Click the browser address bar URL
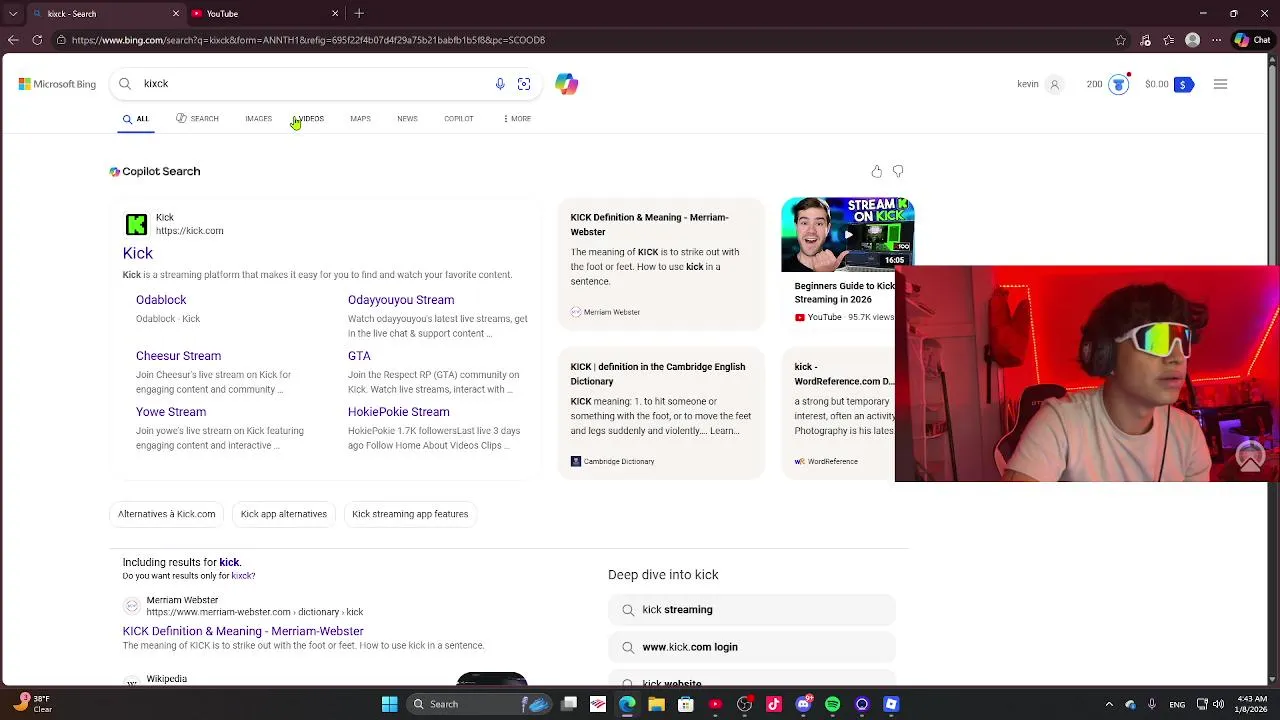The height and width of the screenshot is (720, 1280). [x=308, y=40]
